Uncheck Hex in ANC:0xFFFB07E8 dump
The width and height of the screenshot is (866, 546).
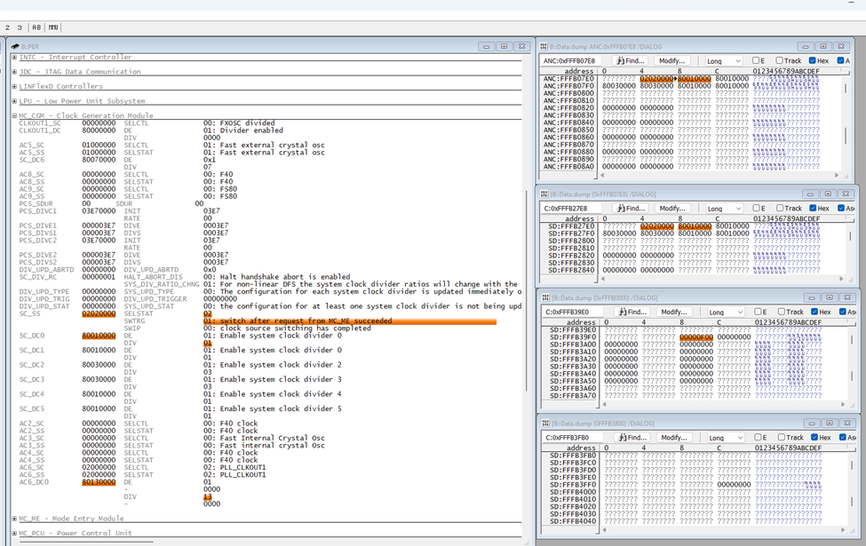click(812, 61)
